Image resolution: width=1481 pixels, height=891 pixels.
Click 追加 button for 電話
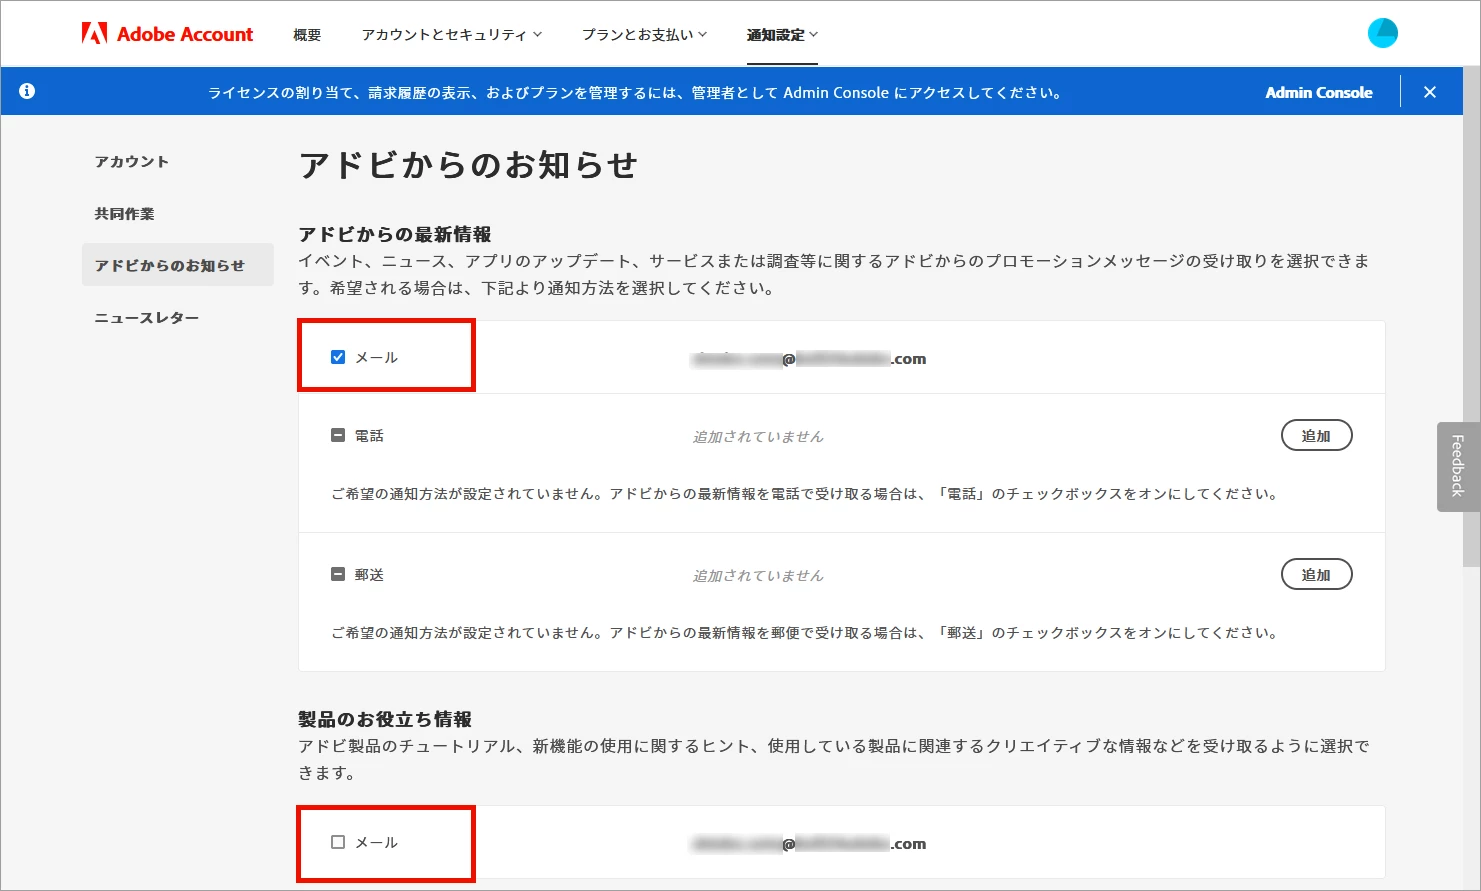click(x=1317, y=436)
